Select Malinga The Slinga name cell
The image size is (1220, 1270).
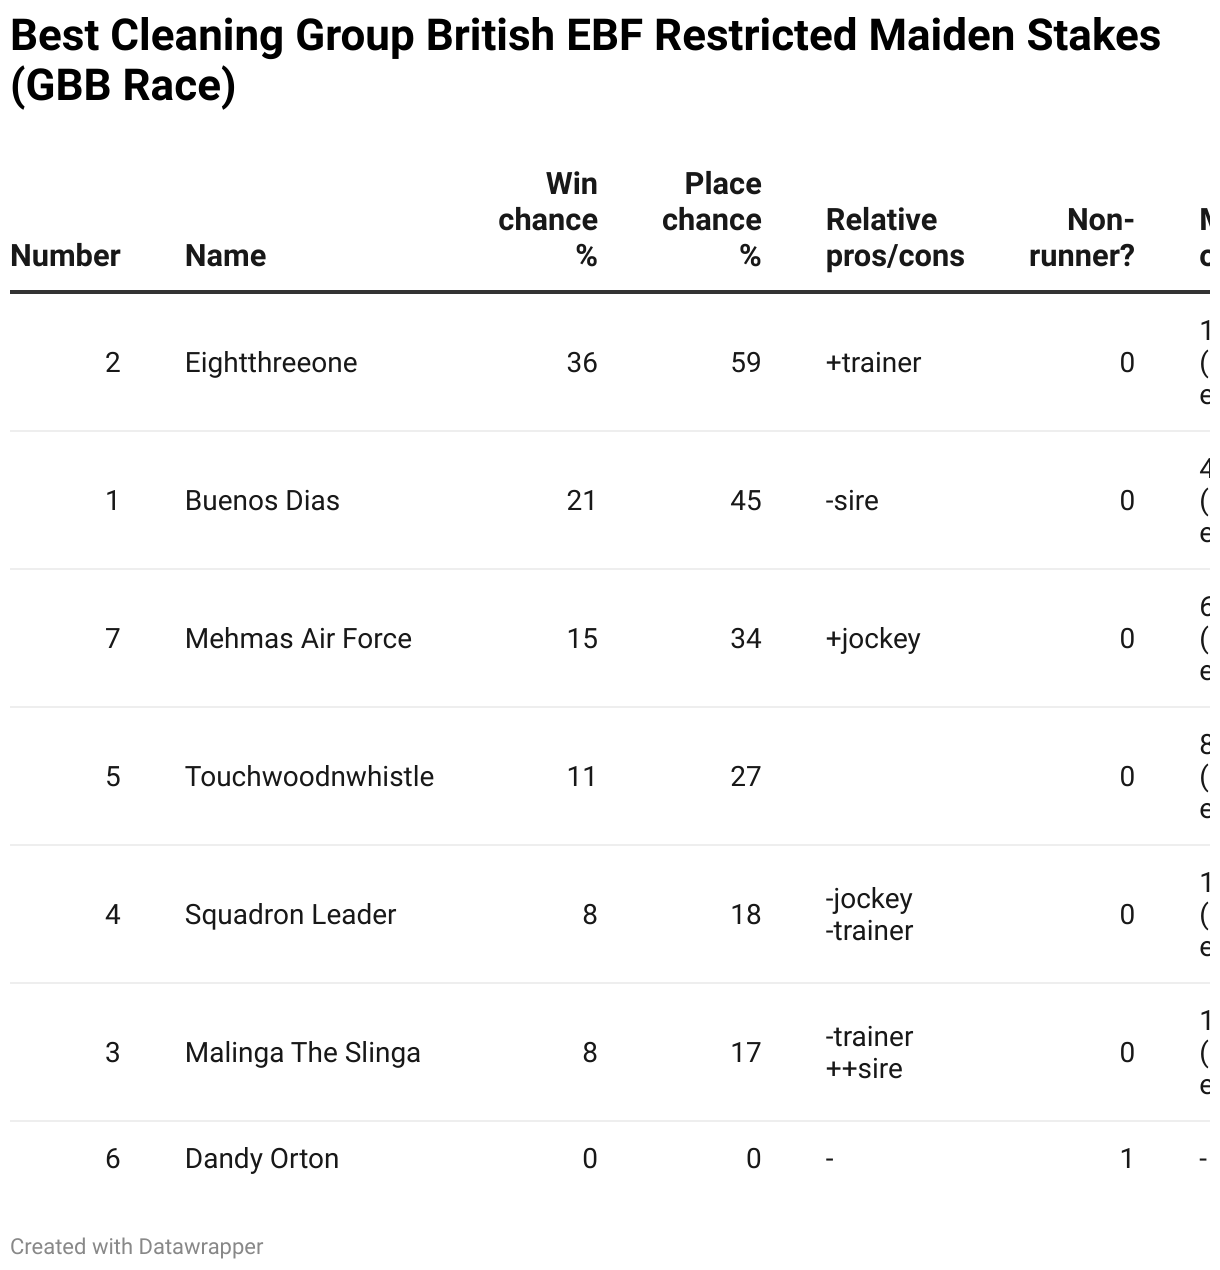coord(302,1052)
